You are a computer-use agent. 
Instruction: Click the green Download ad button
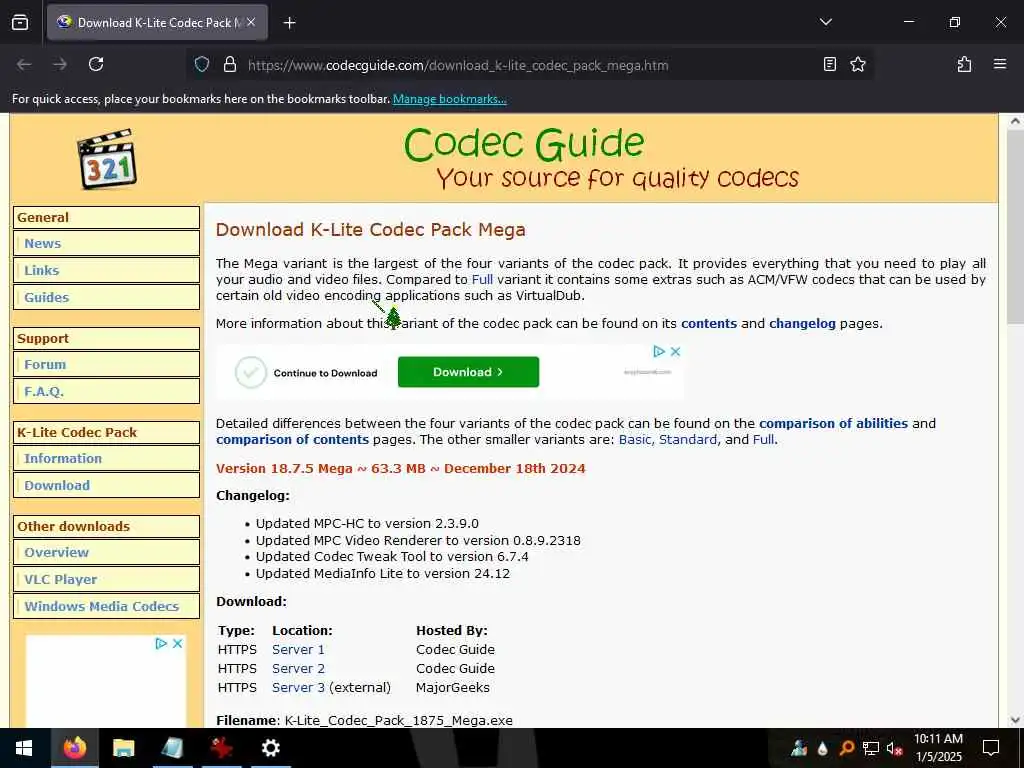pyautogui.click(x=468, y=372)
